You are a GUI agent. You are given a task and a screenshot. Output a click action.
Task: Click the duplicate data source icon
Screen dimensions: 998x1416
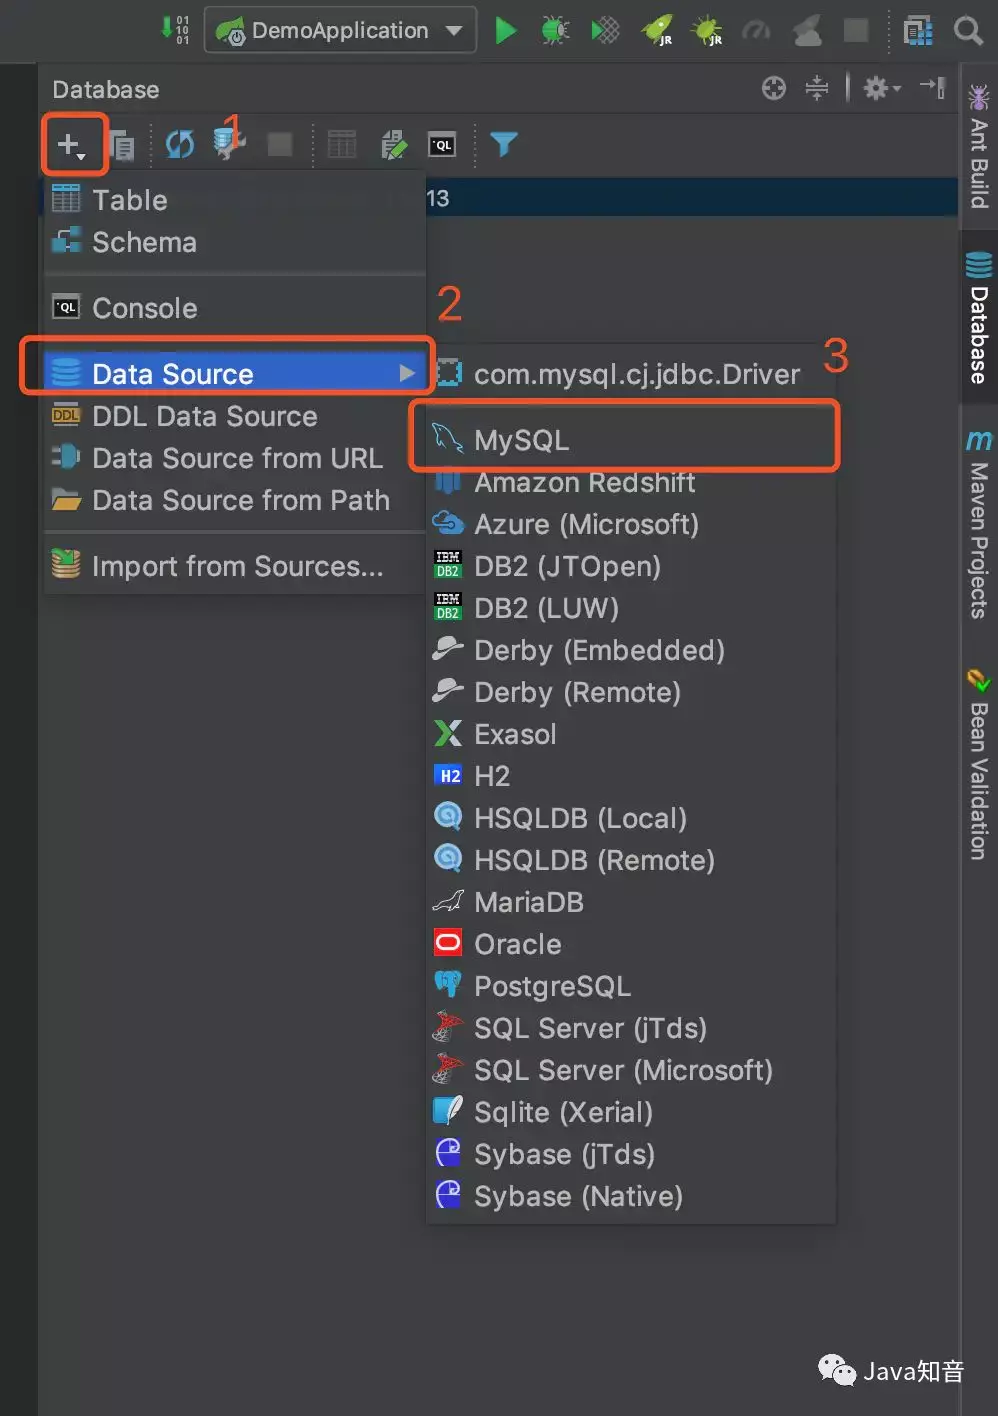122,146
